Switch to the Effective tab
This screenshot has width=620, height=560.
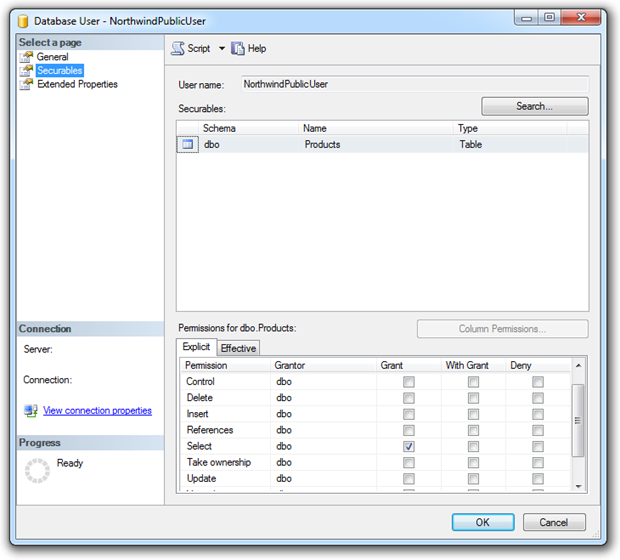[238, 348]
